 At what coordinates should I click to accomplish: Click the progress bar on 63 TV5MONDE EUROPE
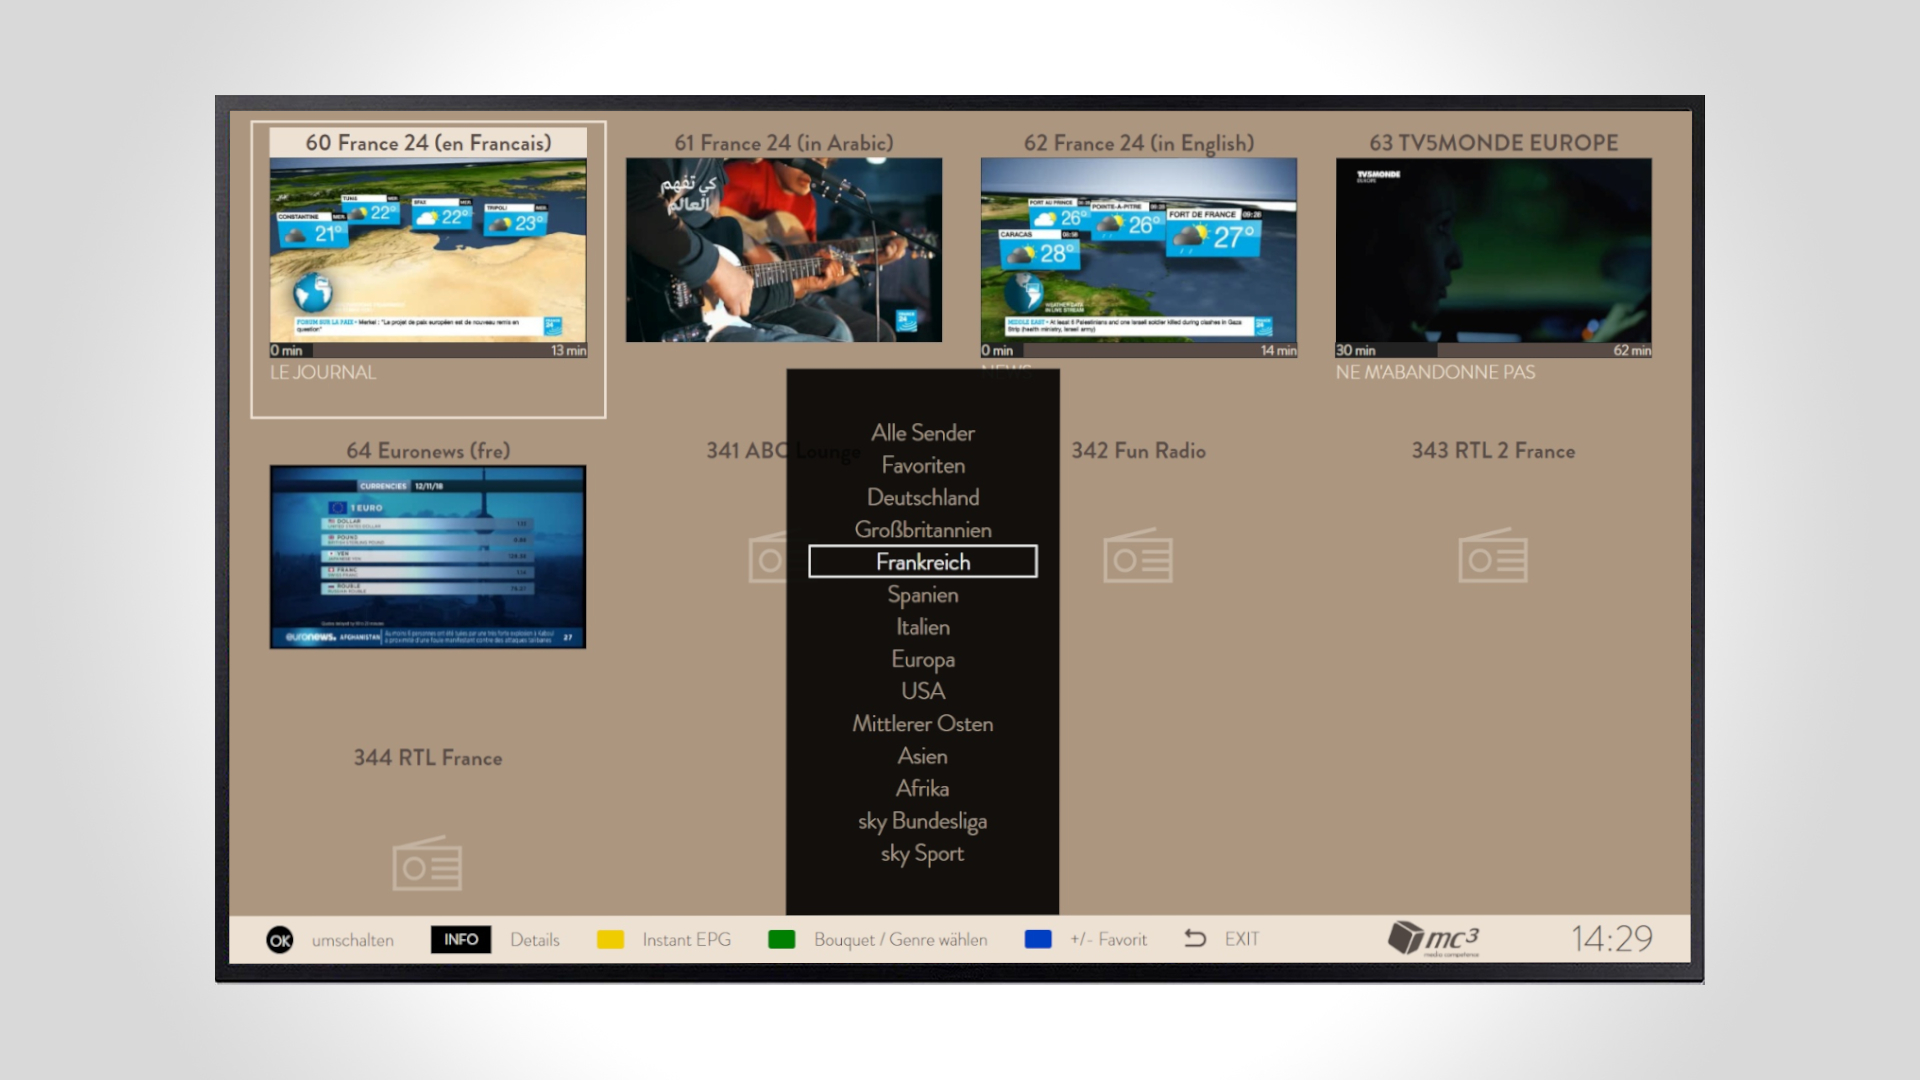(1494, 351)
